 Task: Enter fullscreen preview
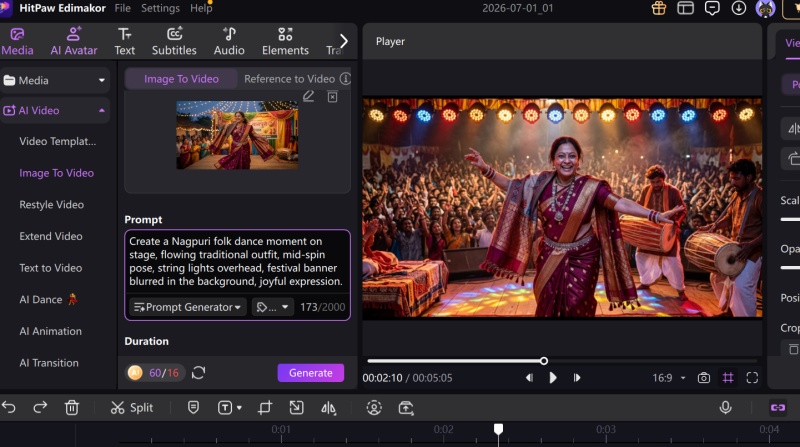tap(752, 378)
